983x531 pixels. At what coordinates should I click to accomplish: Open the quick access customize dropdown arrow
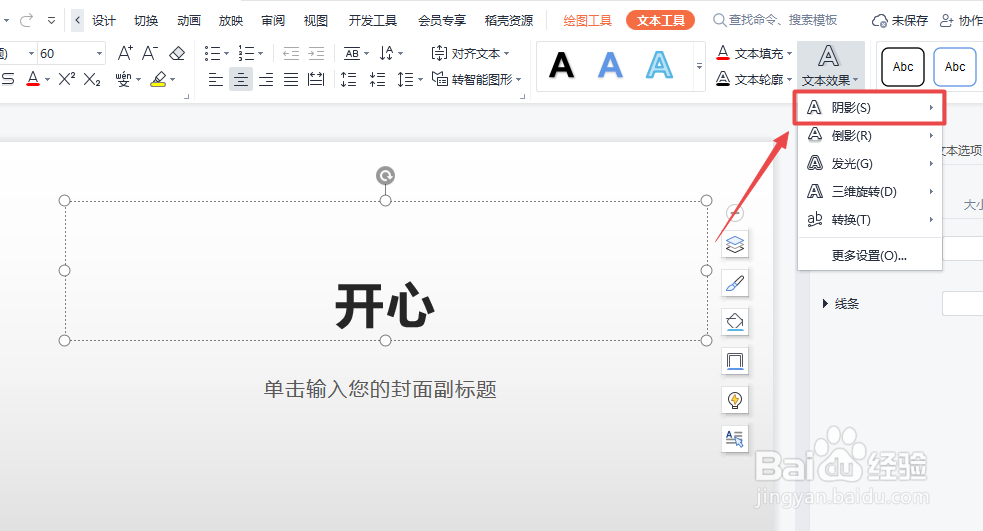51,21
